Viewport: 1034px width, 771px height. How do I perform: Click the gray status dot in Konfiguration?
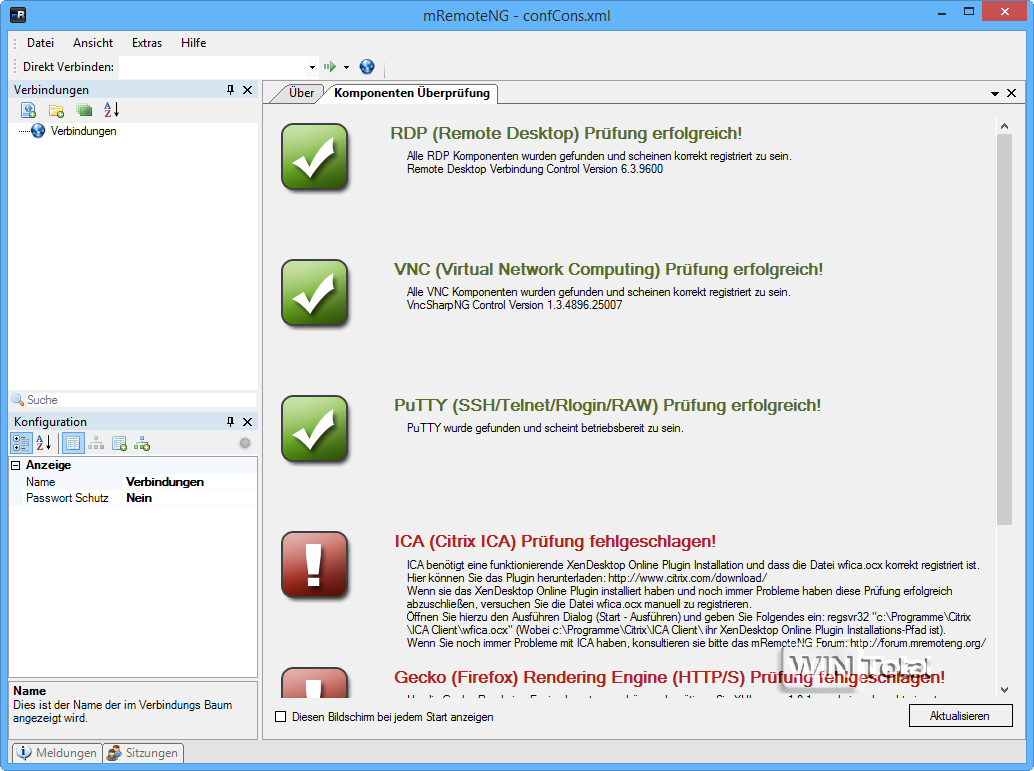coord(245,443)
